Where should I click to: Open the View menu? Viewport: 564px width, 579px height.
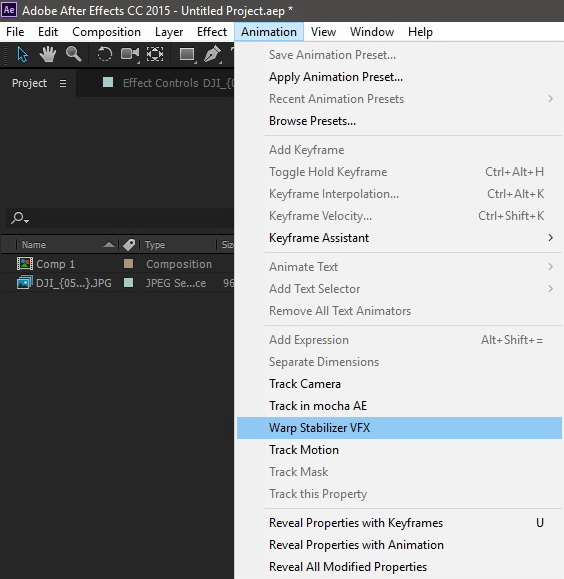click(x=323, y=32)
